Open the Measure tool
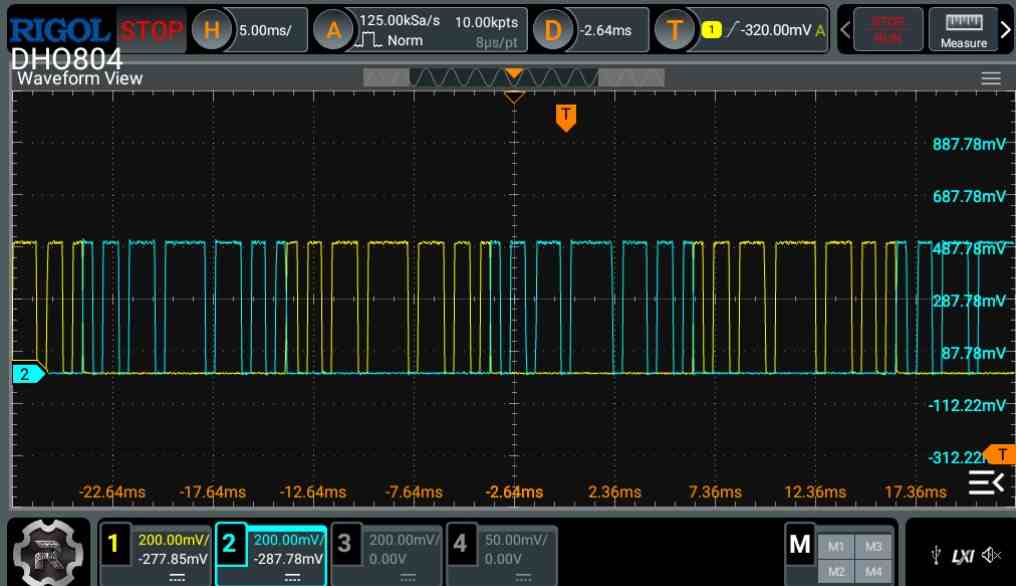The height and width of the screenshot is (586, 1016). 964,30
